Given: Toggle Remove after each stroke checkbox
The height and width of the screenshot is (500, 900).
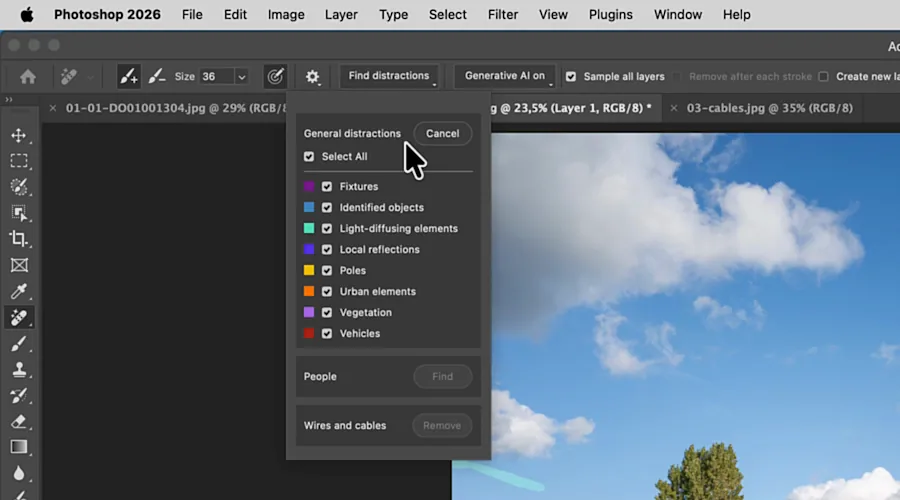Looking at the screenshot, I should pos(676,76).
